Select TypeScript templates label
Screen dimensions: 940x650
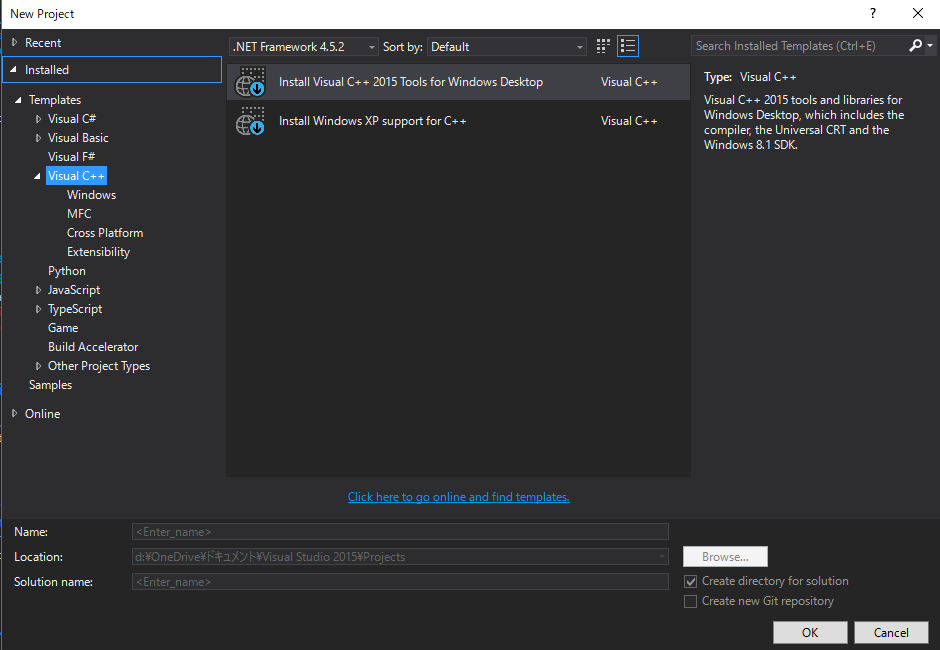click(x=75, y=309)
